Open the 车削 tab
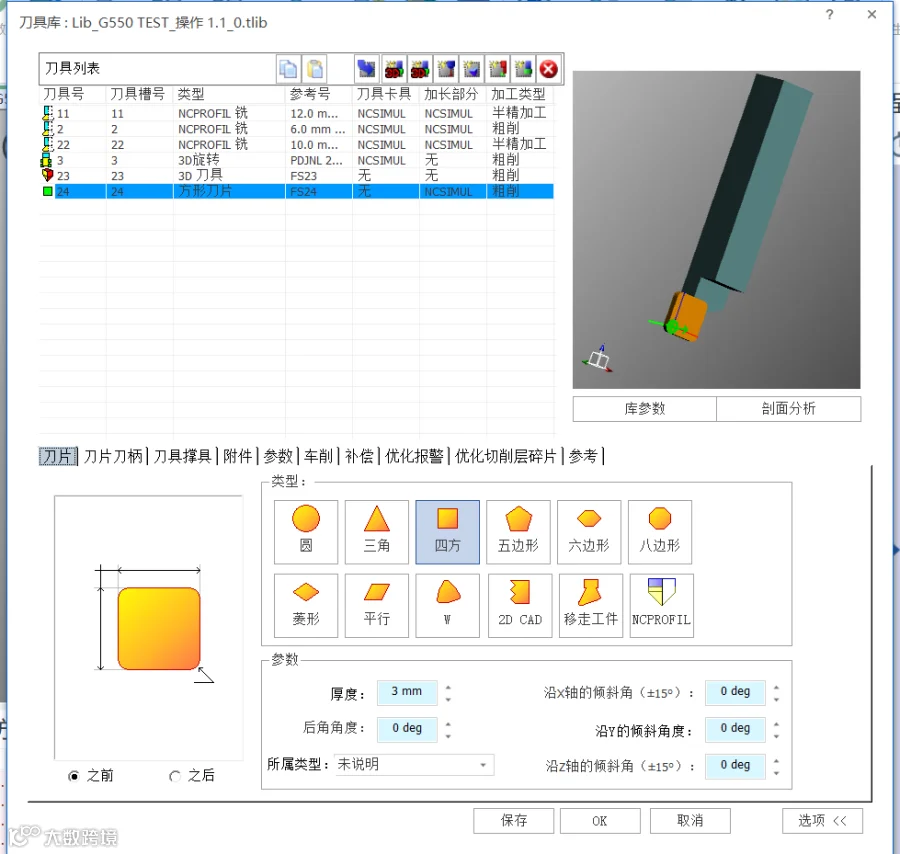900x854 pixels. click(x=319, y=456)
